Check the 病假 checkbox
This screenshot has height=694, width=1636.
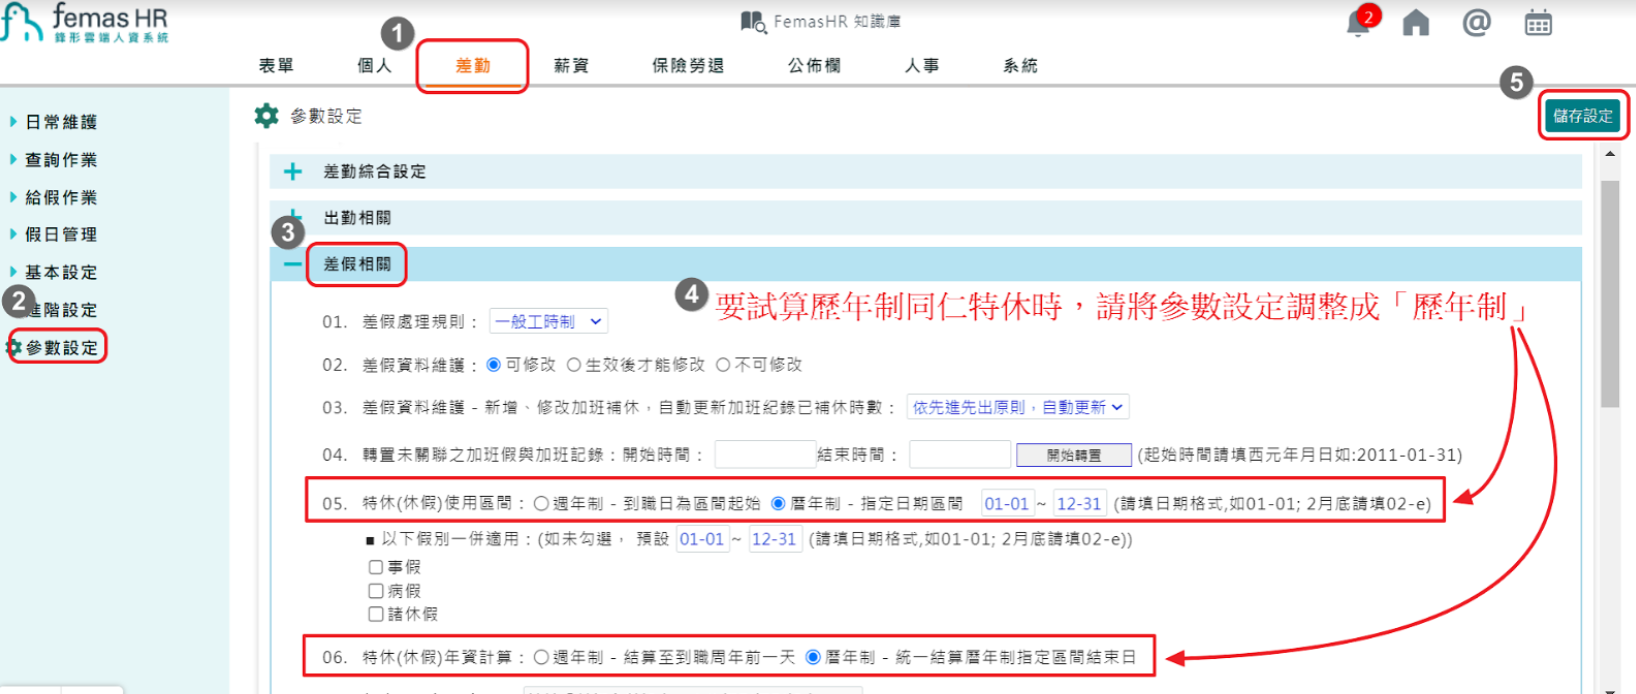coord(376,591)
